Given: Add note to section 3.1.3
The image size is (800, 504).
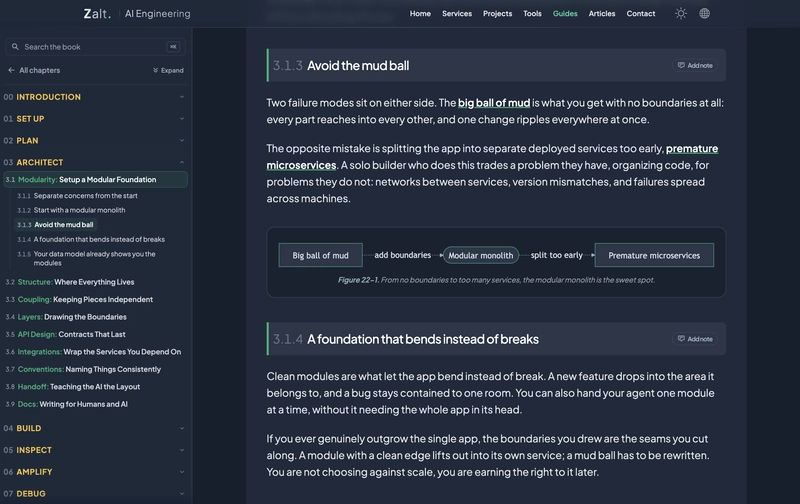Looking at the screenshot, I should (x=694, y=65).
